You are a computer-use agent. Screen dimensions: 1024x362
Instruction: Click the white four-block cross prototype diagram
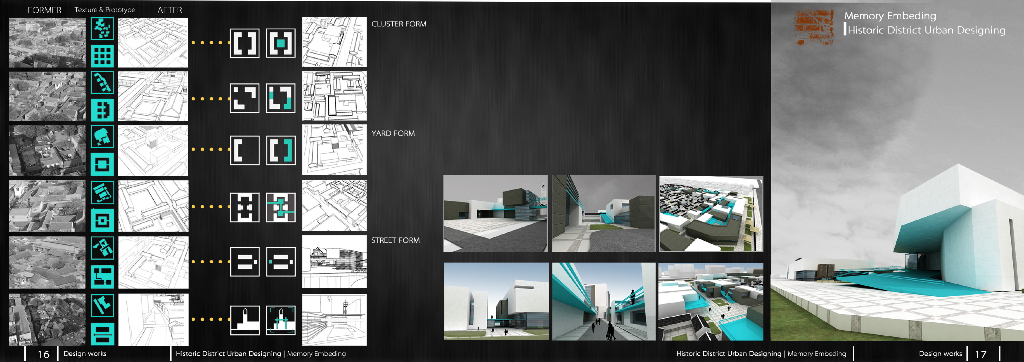[x=245, y=207]
